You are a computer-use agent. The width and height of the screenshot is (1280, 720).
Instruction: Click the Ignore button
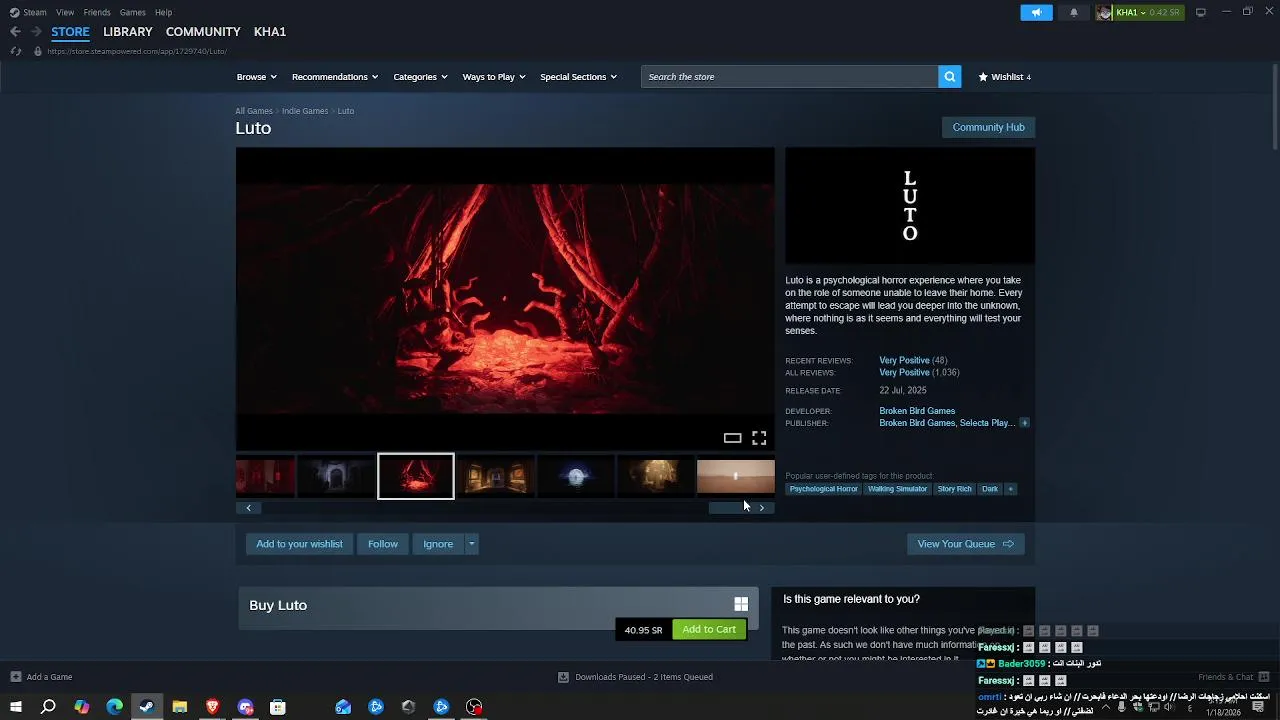438,544
